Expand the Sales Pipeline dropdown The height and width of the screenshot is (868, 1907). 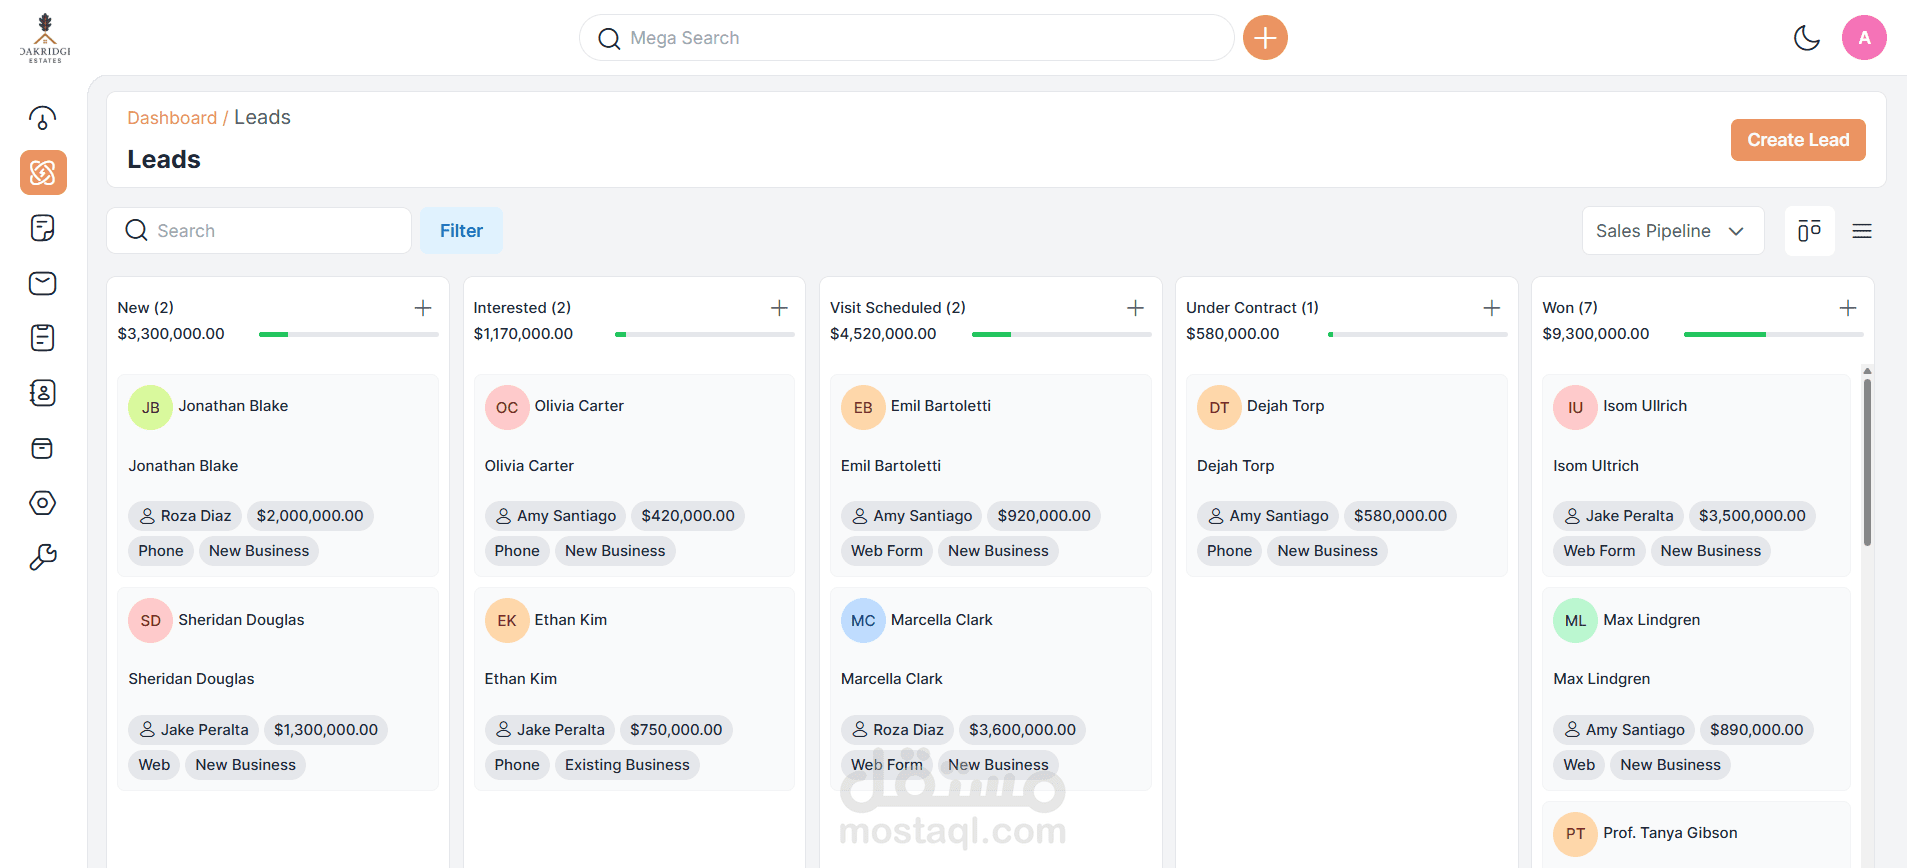pyautogui.click(x=1672, y=231)
